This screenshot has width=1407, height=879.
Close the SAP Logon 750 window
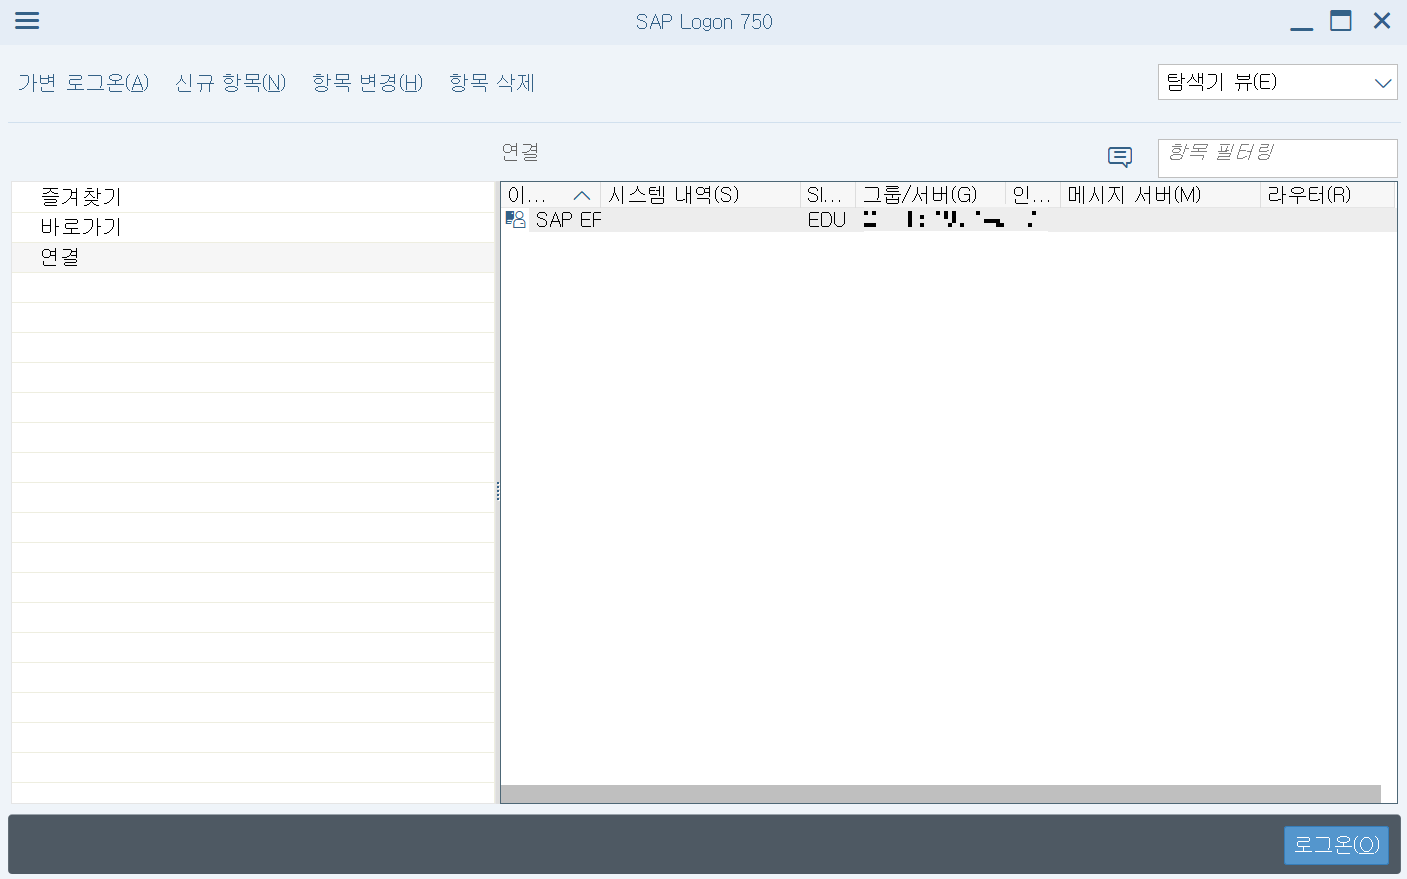pyautogui.click(x=1382, y=21)
